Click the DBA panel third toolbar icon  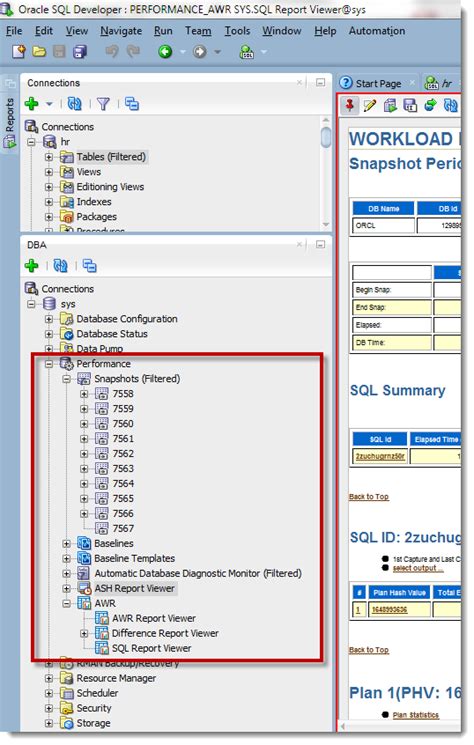(x=89, y=266)
